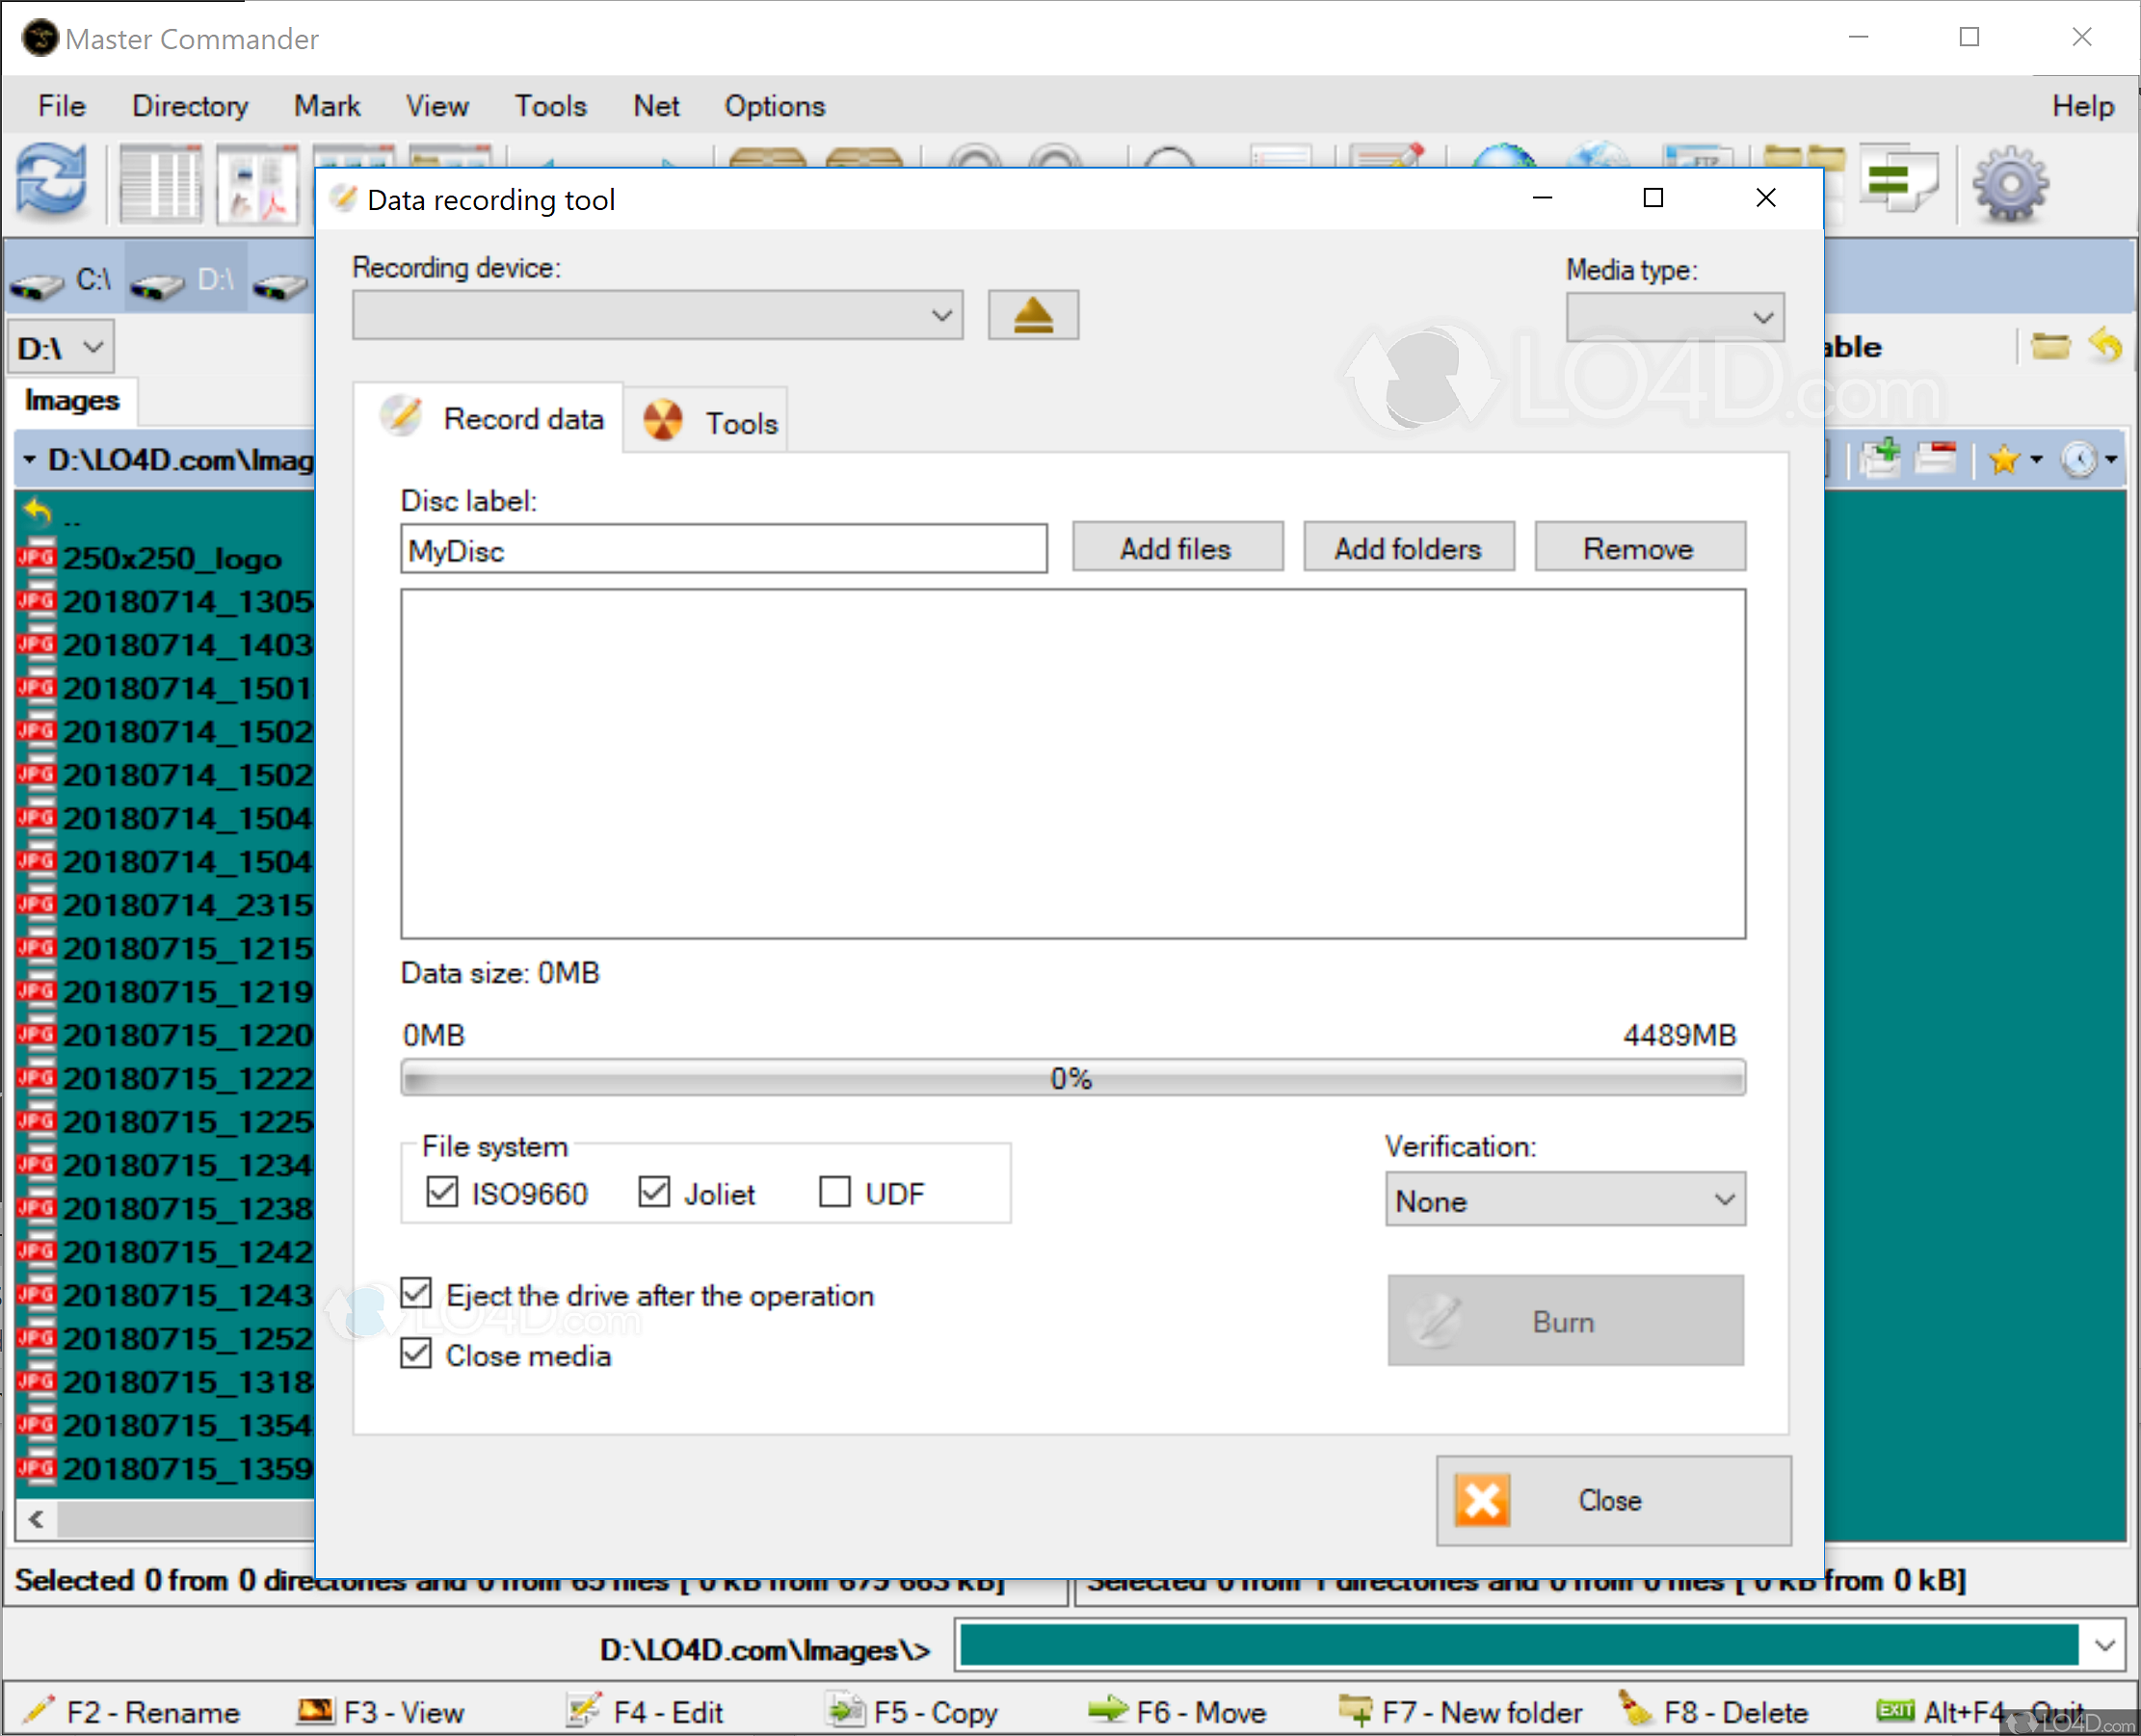
Task: Click the settings gear toolbar icon
Action: pyautogui.click(x=2009, y=184)
